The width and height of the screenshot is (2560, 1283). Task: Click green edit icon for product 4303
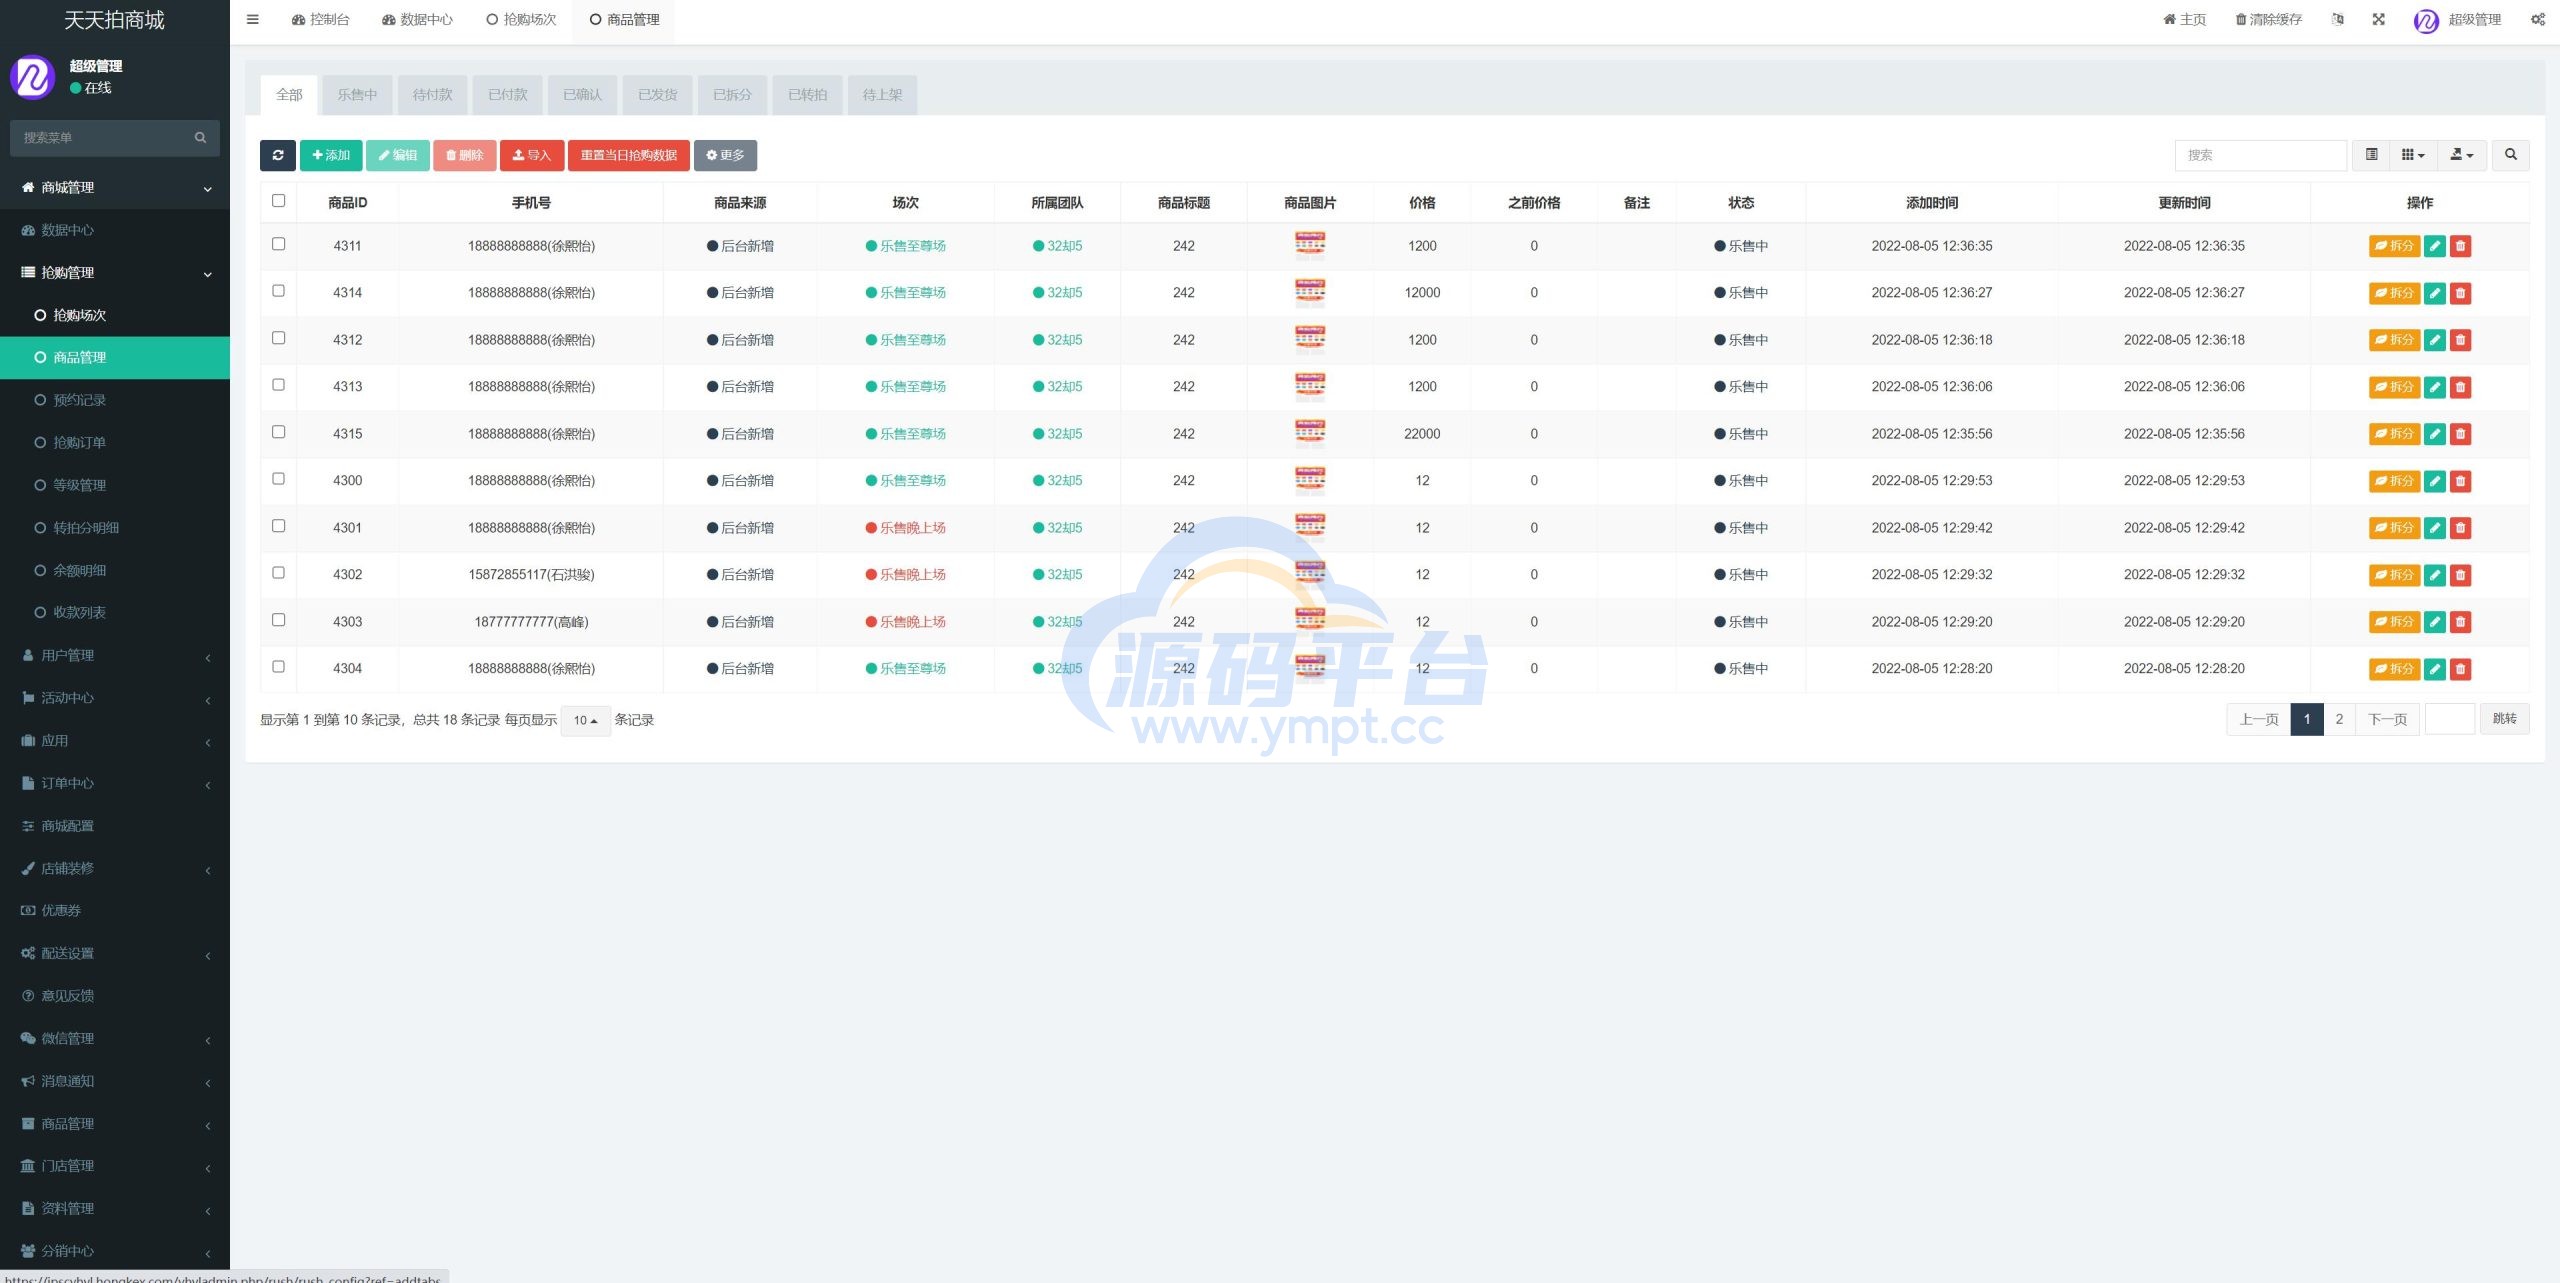point(2435,622)
